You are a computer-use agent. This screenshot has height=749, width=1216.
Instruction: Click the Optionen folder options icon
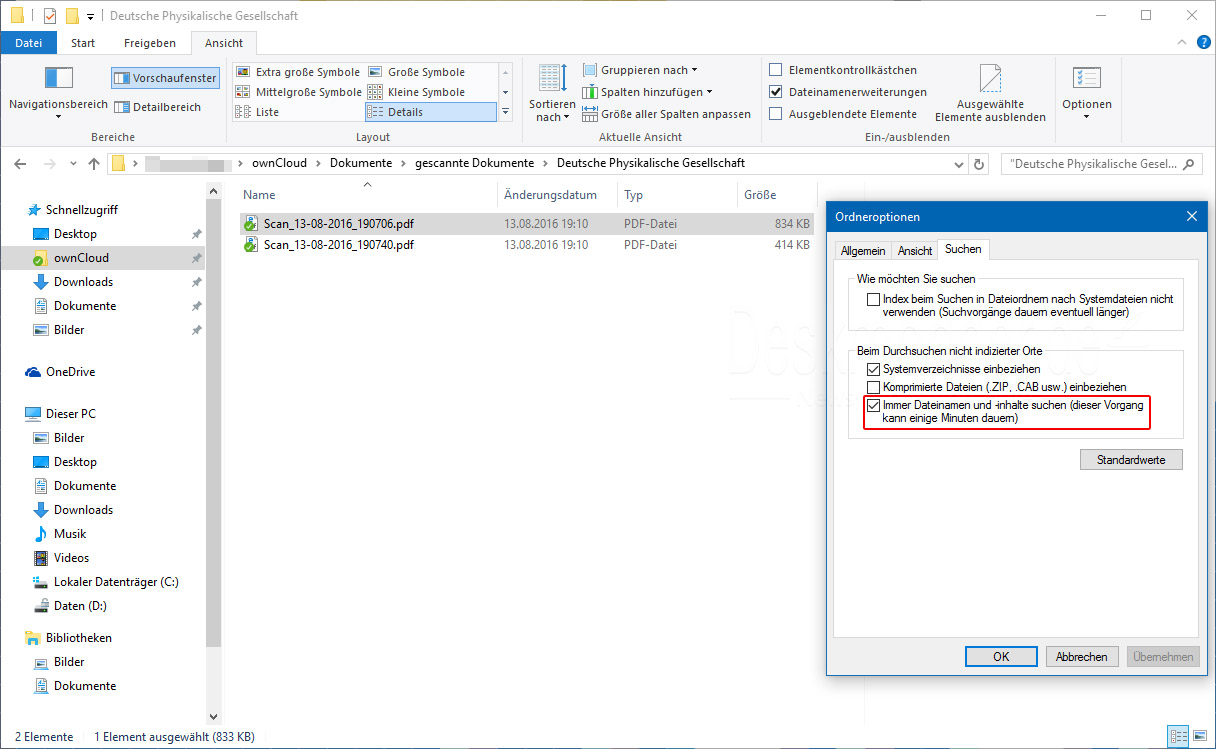point(1086,78)
